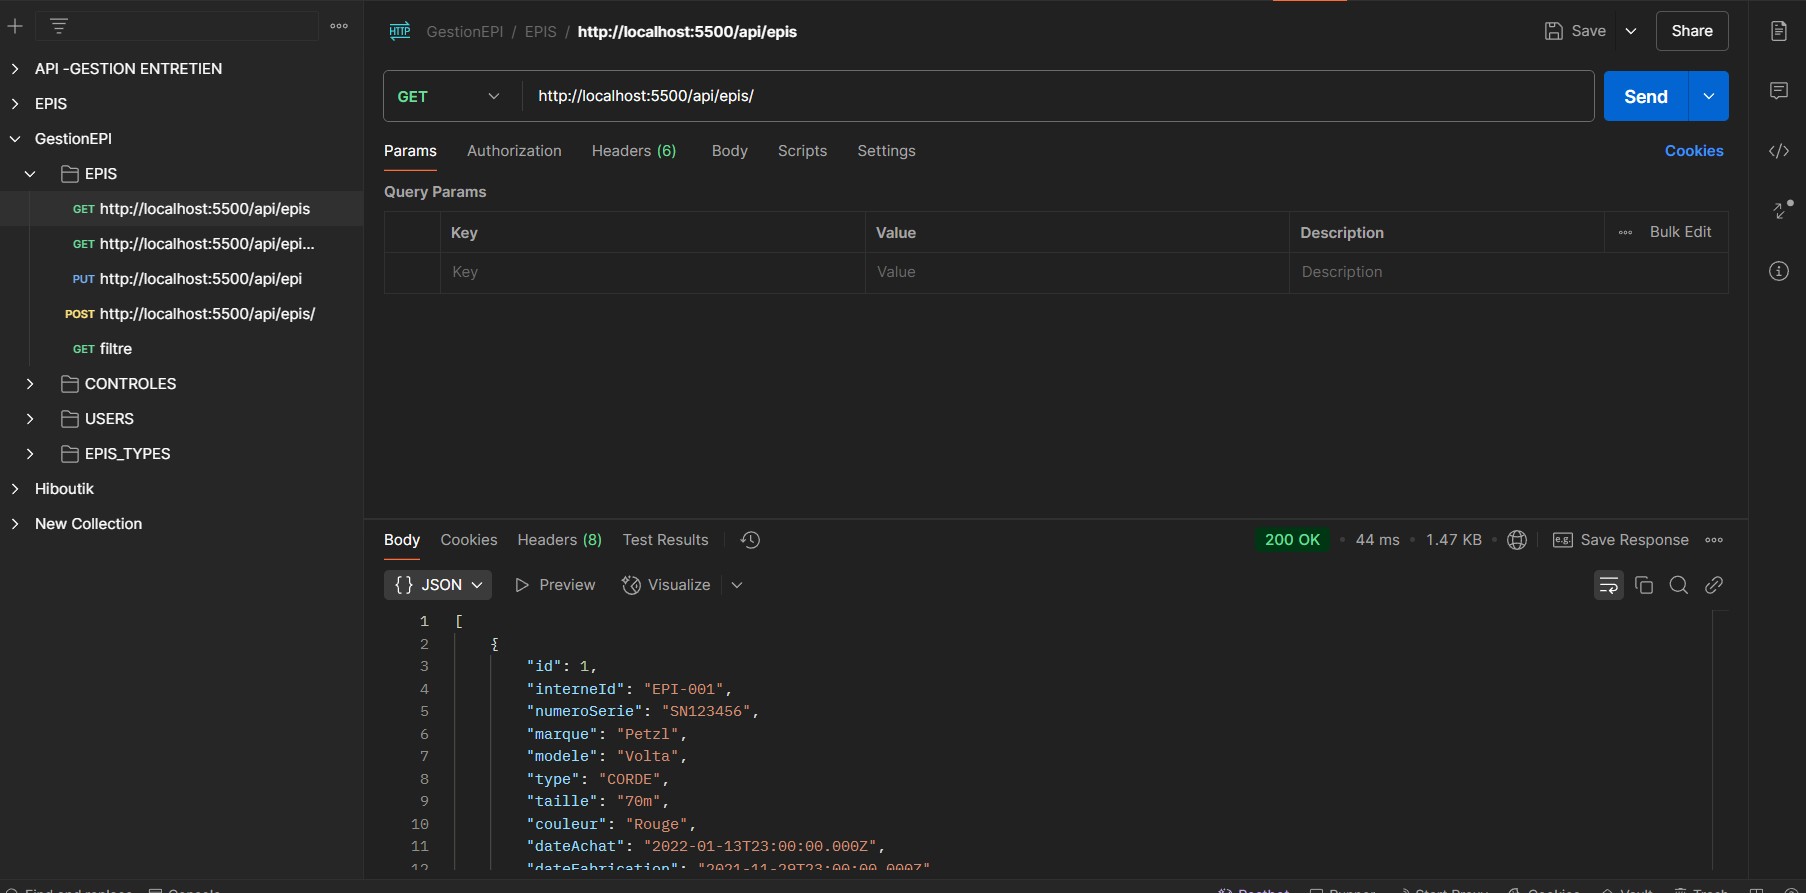Click Bulk Edit for query params
This screenshot has width=1806, height=893.
pos(1680,232)
